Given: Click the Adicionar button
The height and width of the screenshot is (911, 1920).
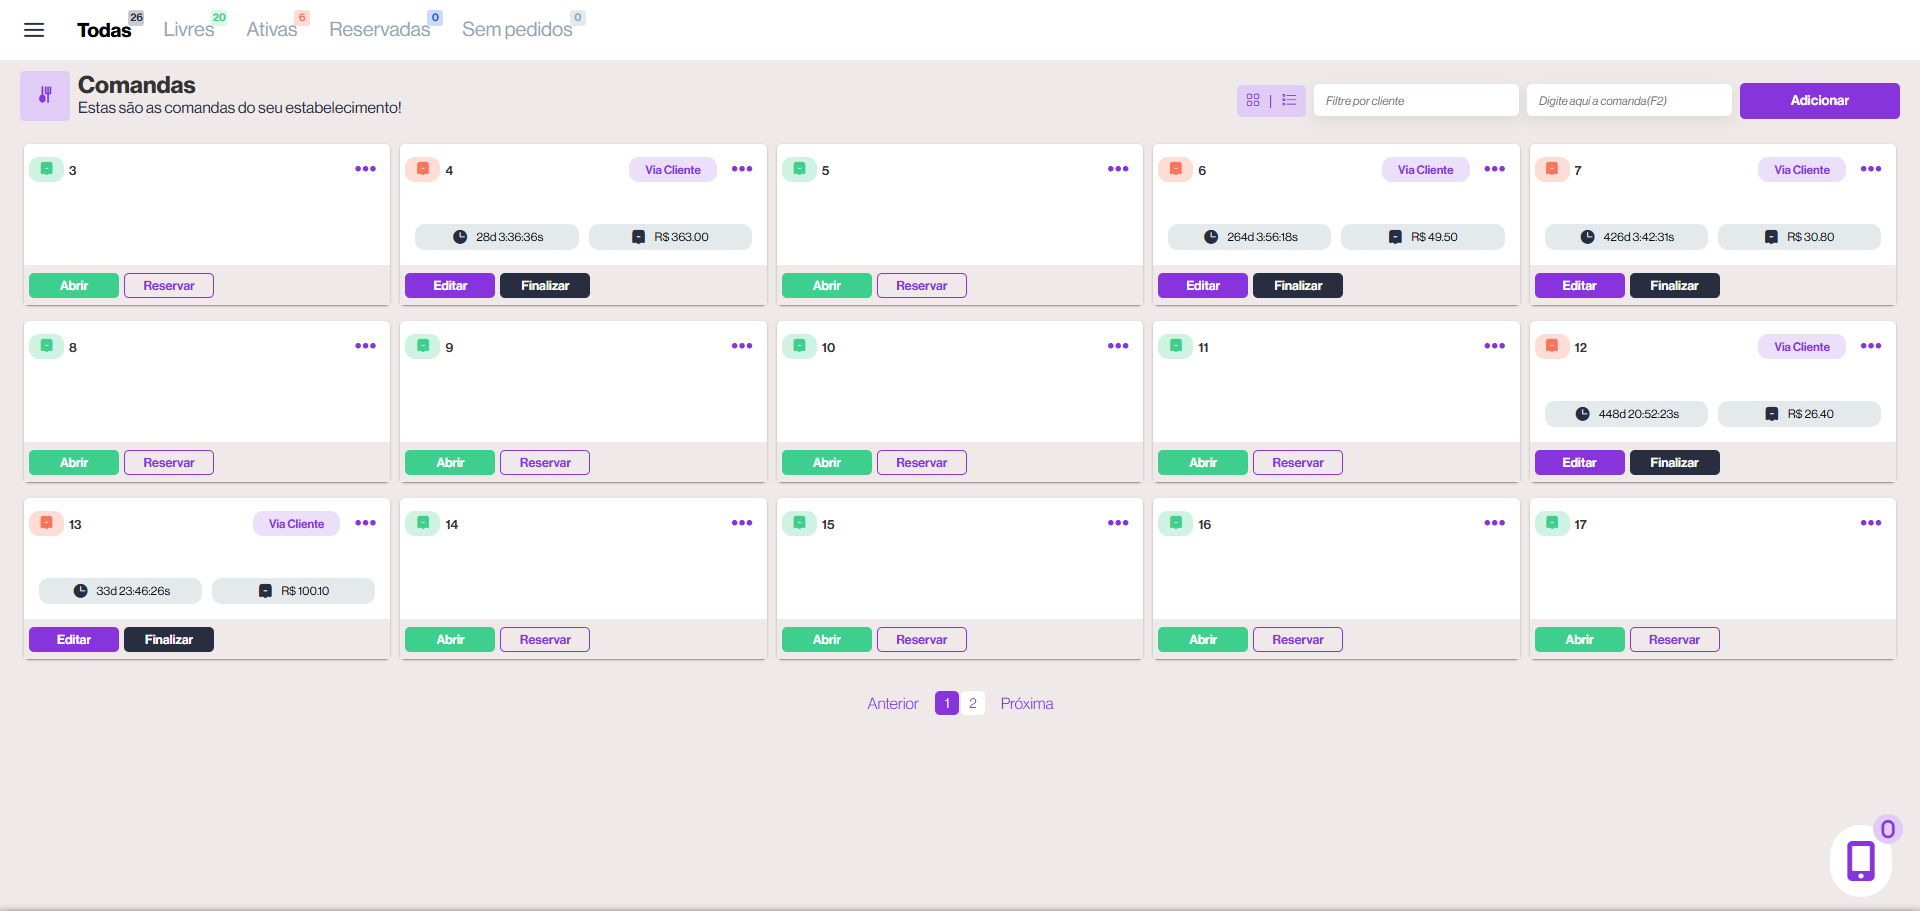Looking at the screenshot, I should tap(1819, 101).
